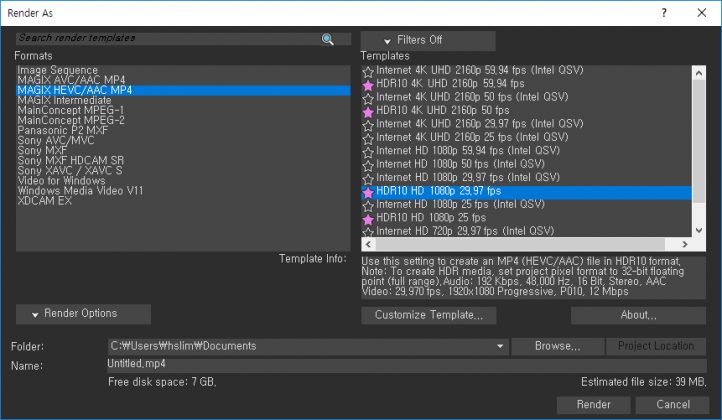Screen dimensions: 722x420
Task: Select the Windows Media Video V11 format
Action: pos(183,191)
